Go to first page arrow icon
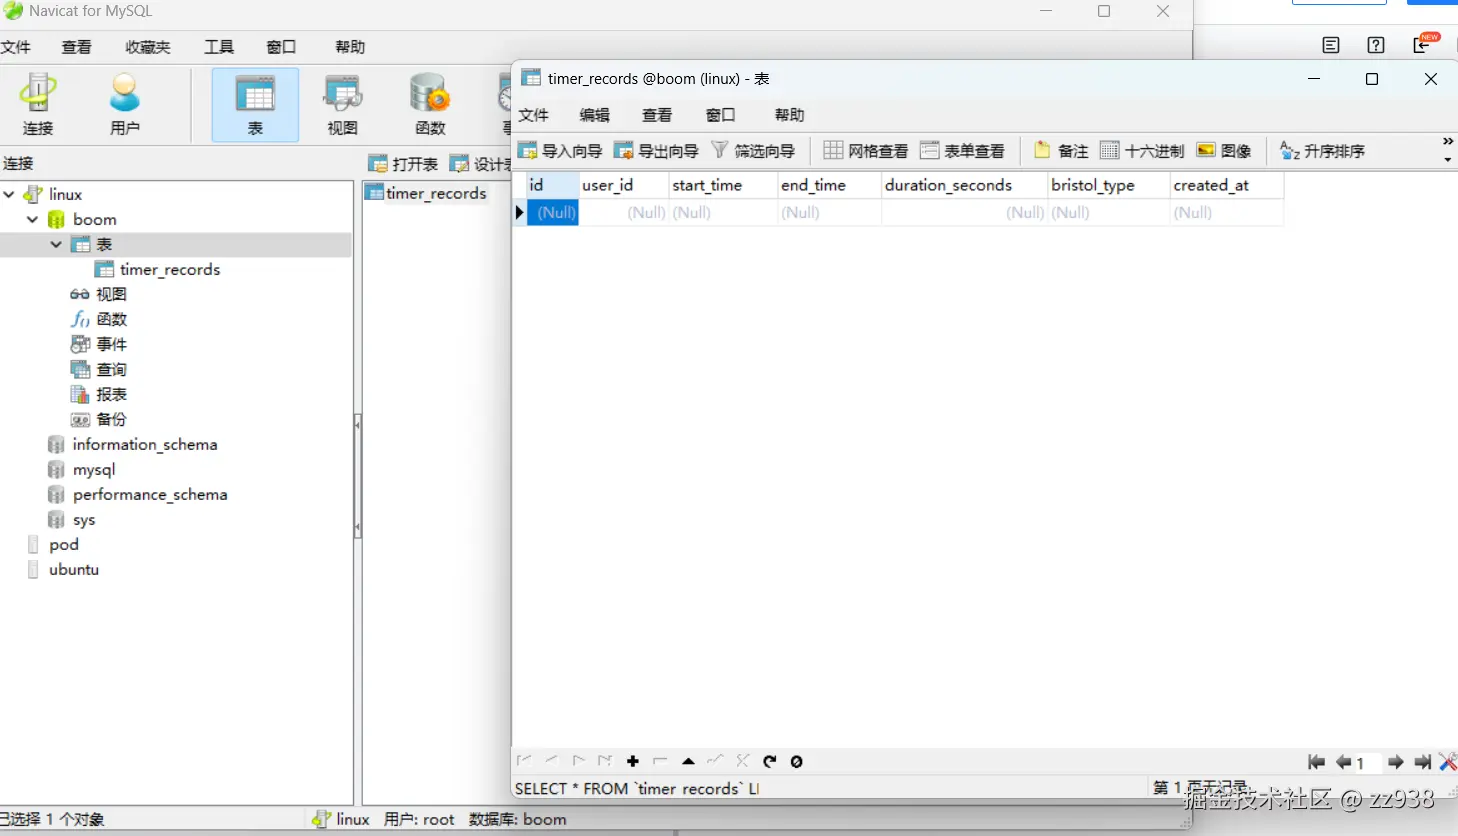The image size is (1458, 836). tap(1316, 762)
